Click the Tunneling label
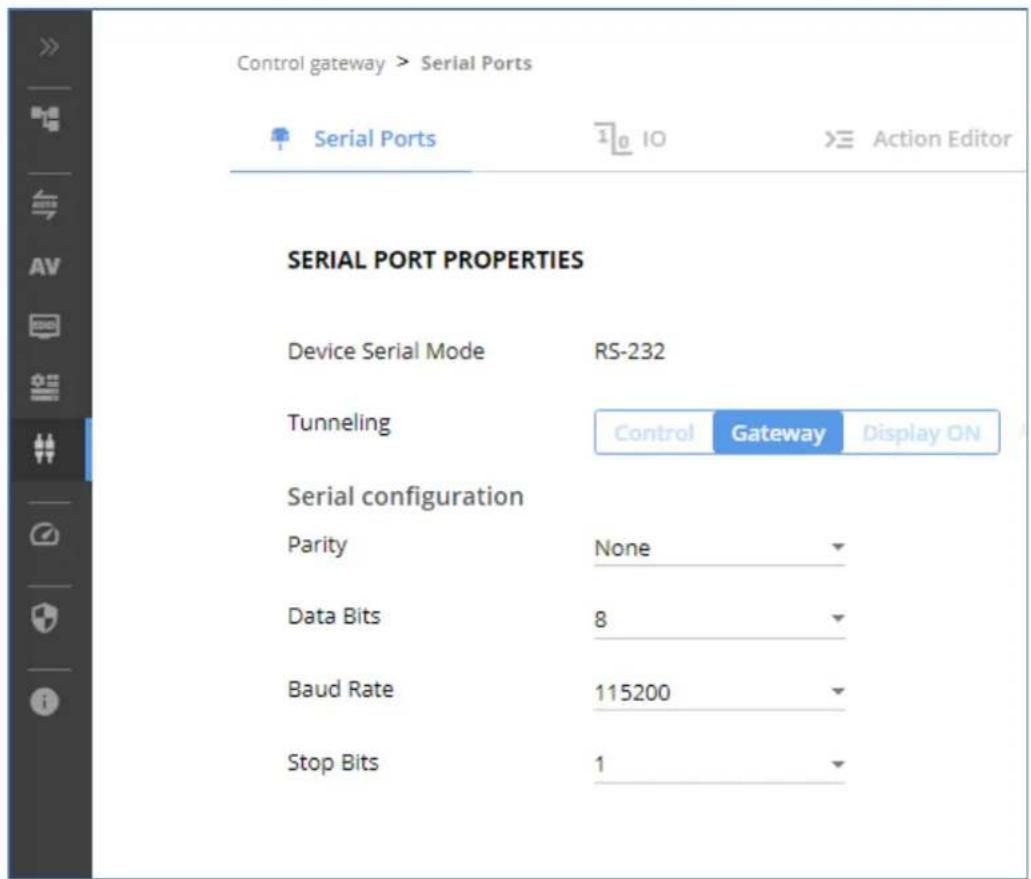1031x879 pixels. (339, 423)
